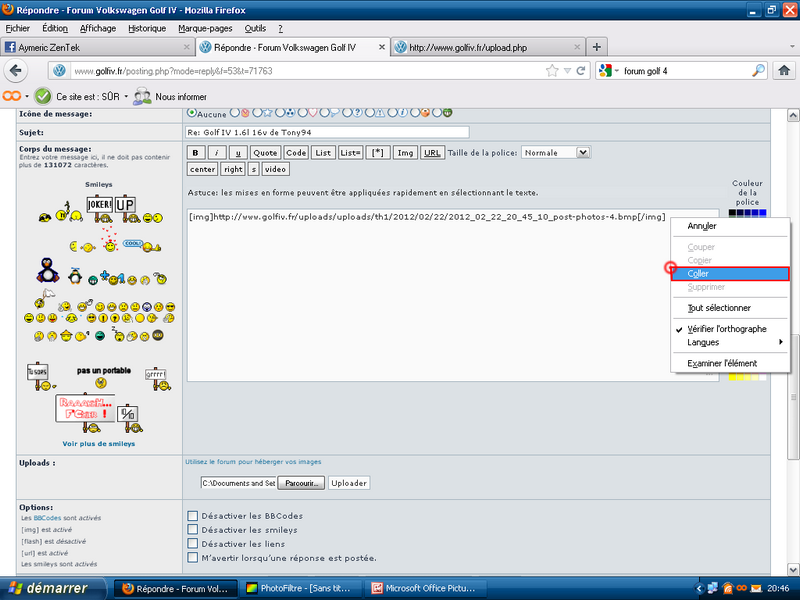
Task: Expand the Langues submenu arrow
Action: point(781,342)
